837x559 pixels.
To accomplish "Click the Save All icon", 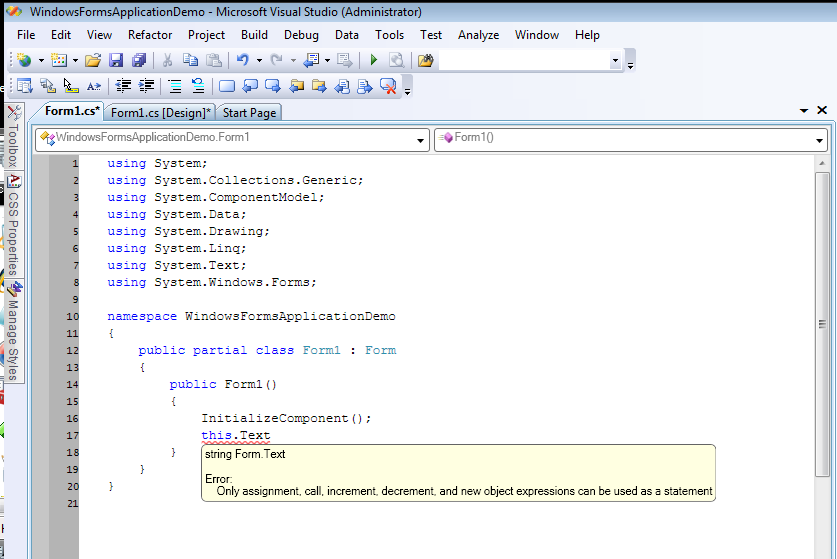I will [139, 60].
